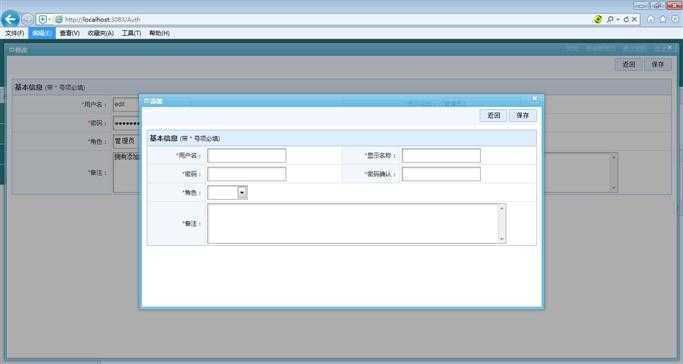
Task: Click the 备注 textarea in front dialog
Action: (x=356, y=223)
